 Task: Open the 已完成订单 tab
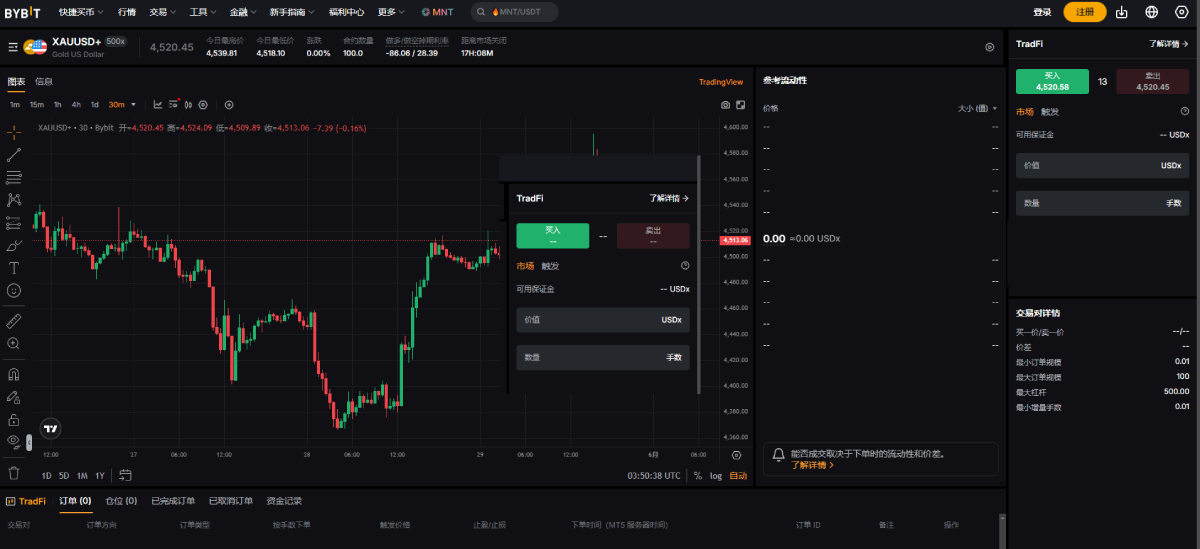[173, 501]
